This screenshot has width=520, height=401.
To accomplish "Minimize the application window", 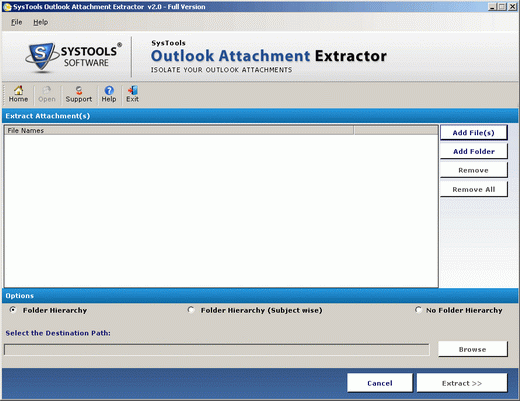I will pos(492,7).
